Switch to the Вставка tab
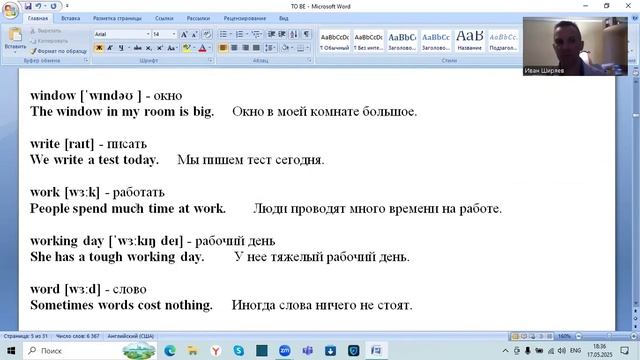The image size is (640, 360). (x=70, y=18)
